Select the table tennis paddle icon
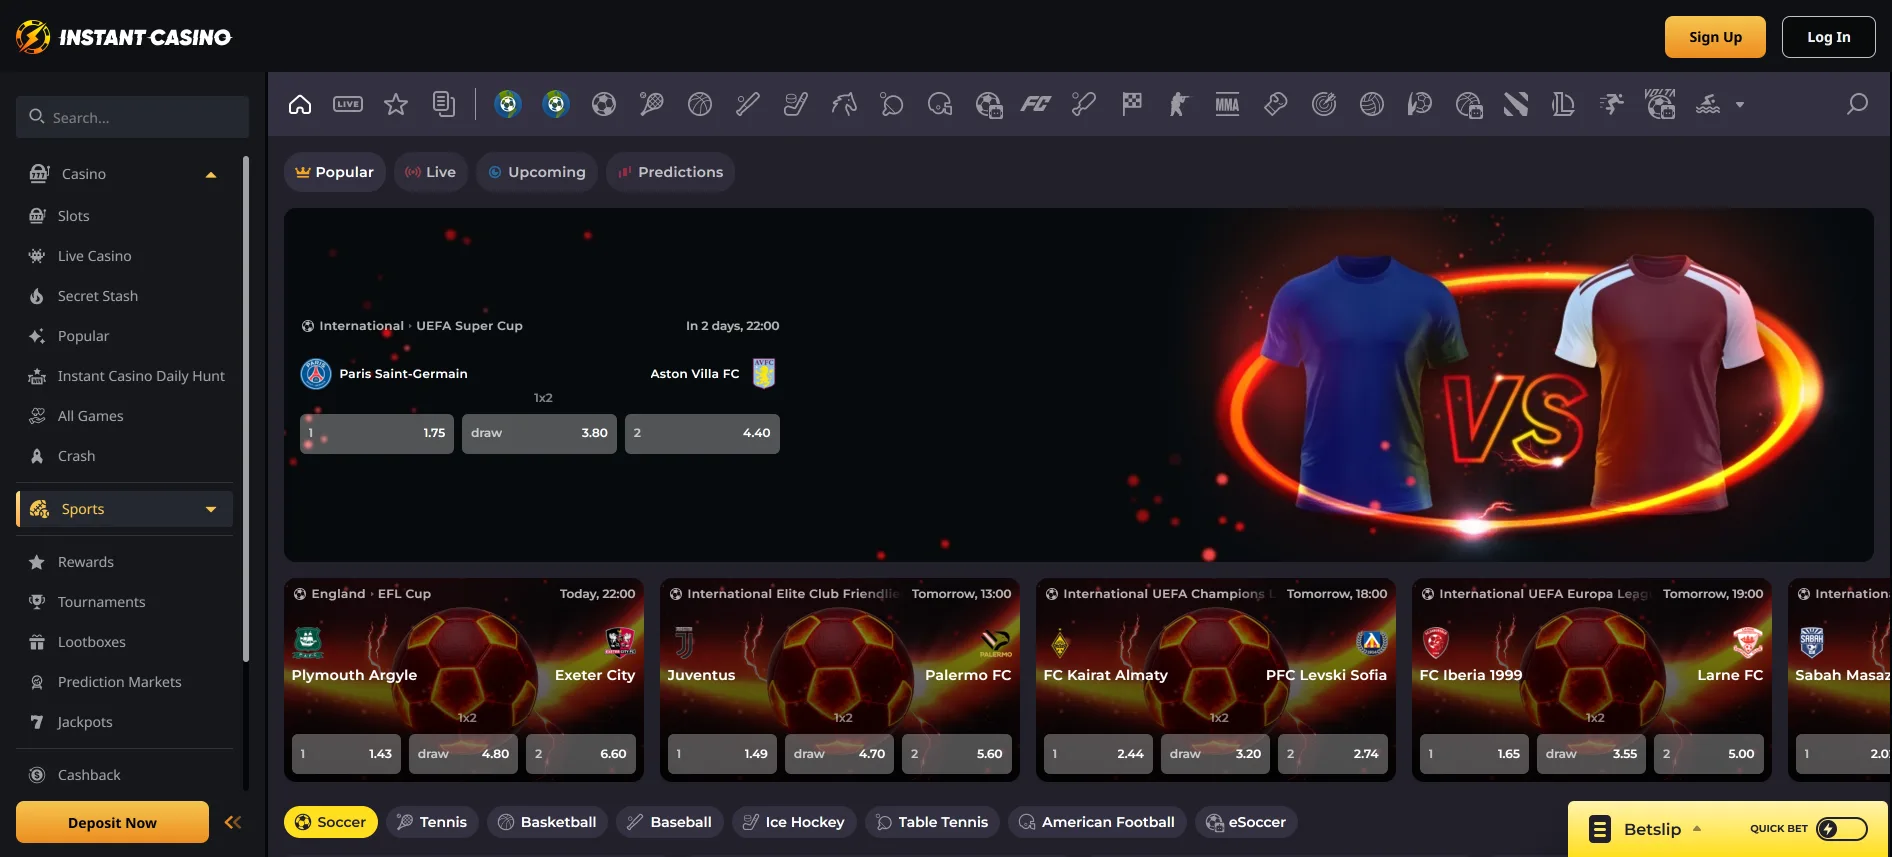Image resolution: width=1892 pixels, height=857 pixels. coord(892,104)
